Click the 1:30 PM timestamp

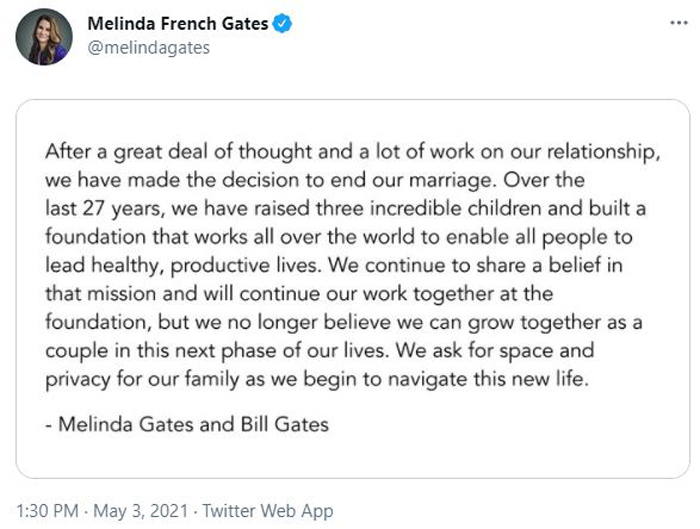[x=47, y=511]
